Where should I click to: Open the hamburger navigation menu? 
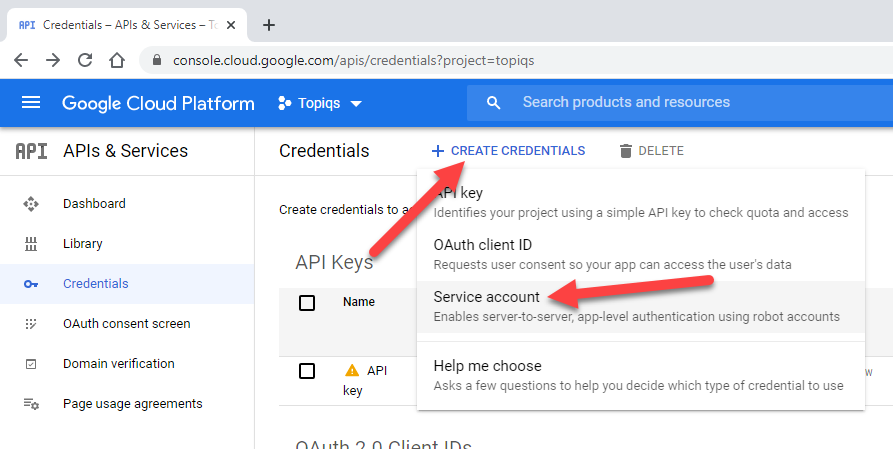(31, 103)
